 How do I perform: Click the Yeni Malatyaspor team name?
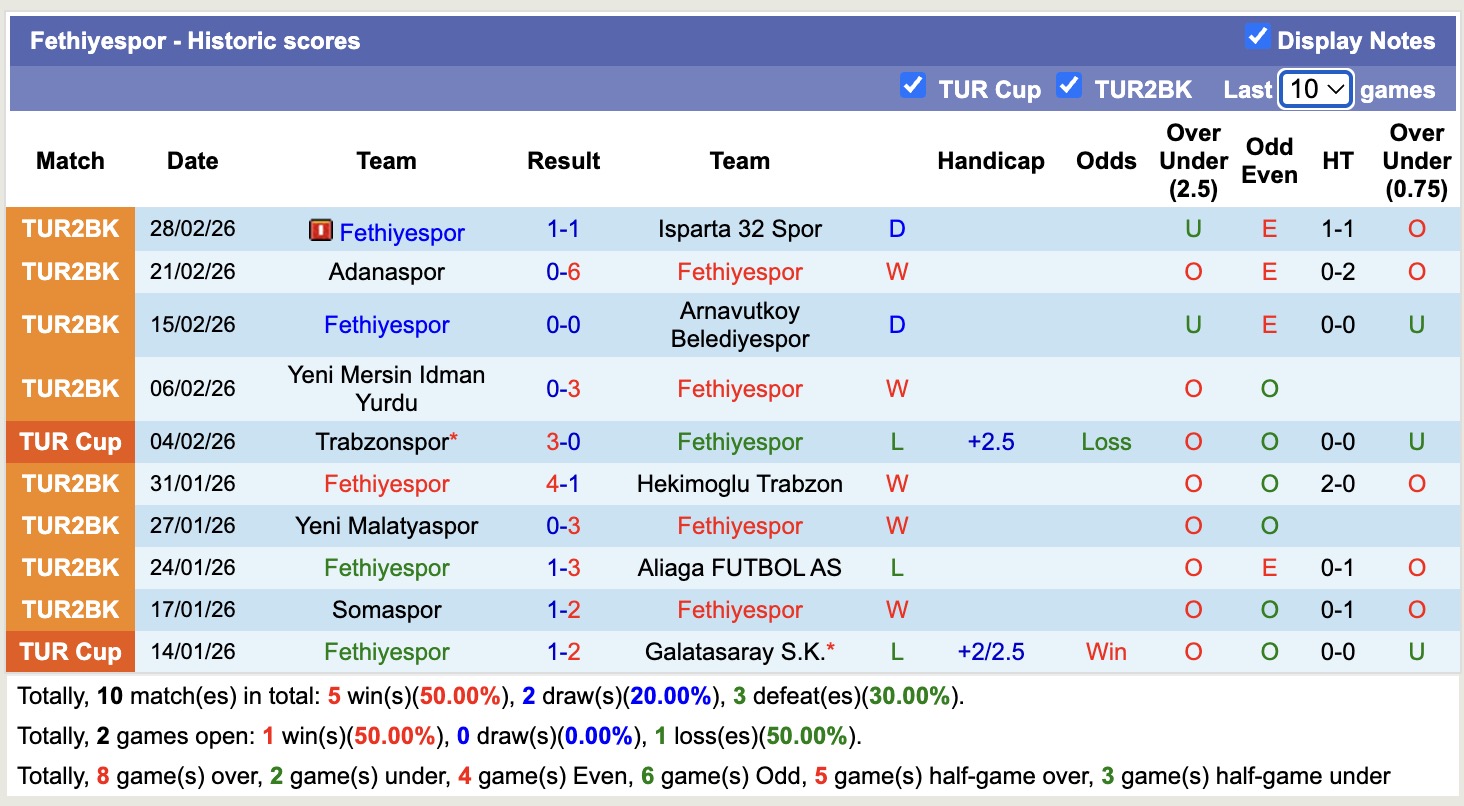(386, 525)
